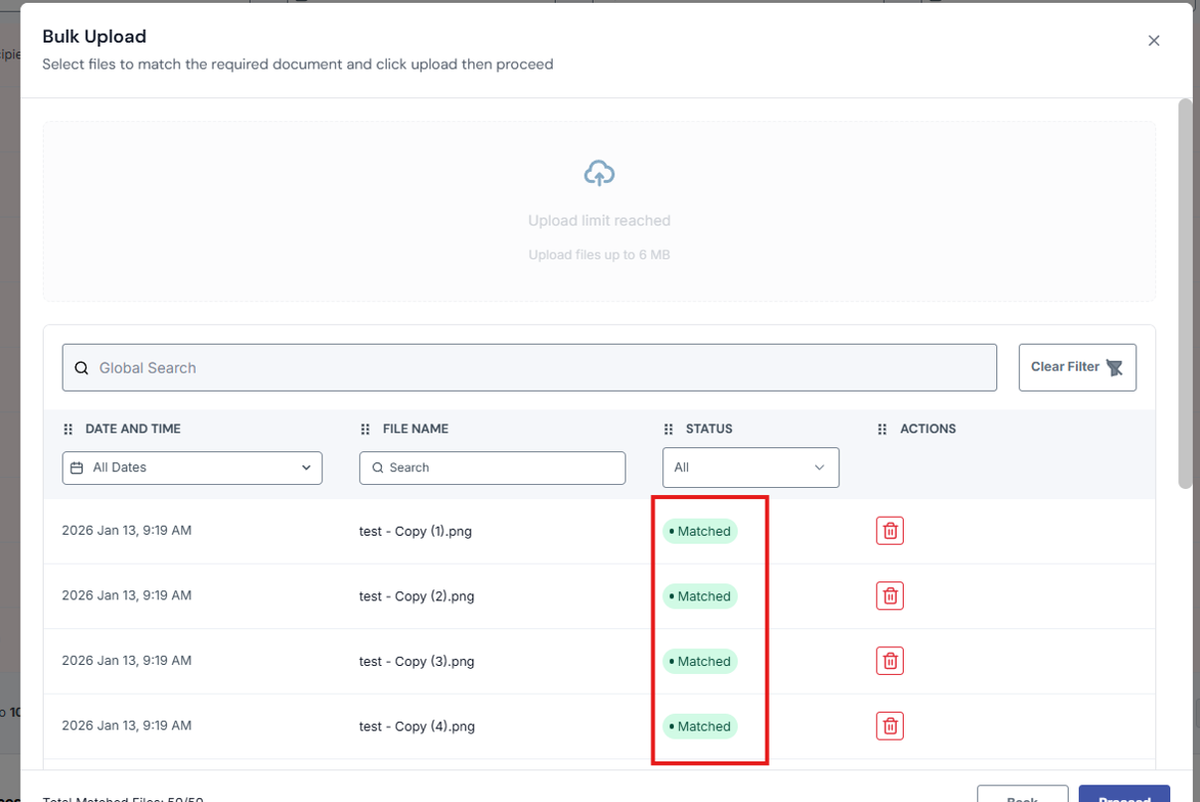Click the STATUS column header
The width and height of the screenshot is (1200, 802).
pos(709,429)
